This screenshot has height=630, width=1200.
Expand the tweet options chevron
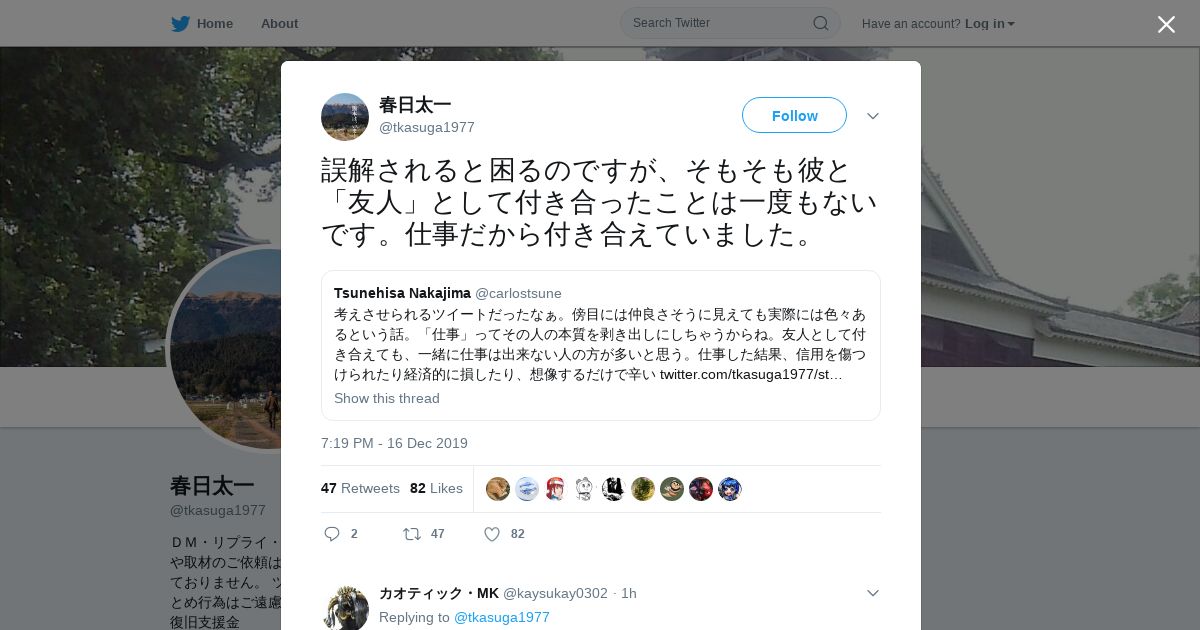tap(873, 116)
